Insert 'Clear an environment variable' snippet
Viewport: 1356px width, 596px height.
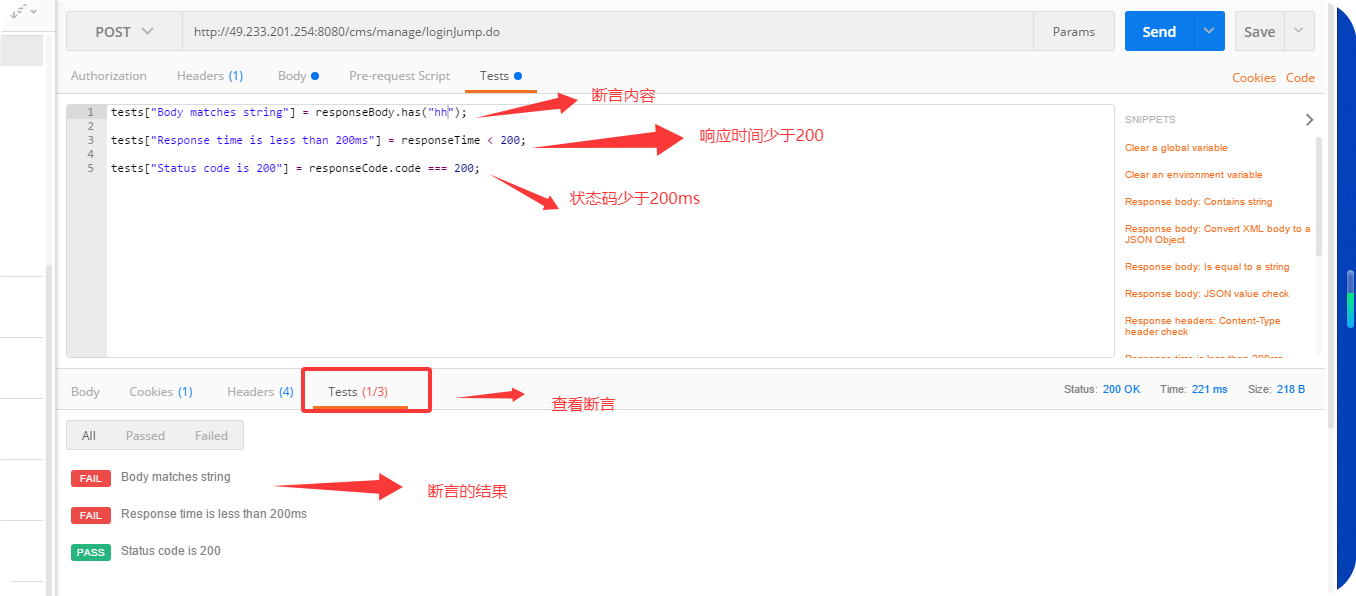pyautogui.click(x=1193, y=175)
